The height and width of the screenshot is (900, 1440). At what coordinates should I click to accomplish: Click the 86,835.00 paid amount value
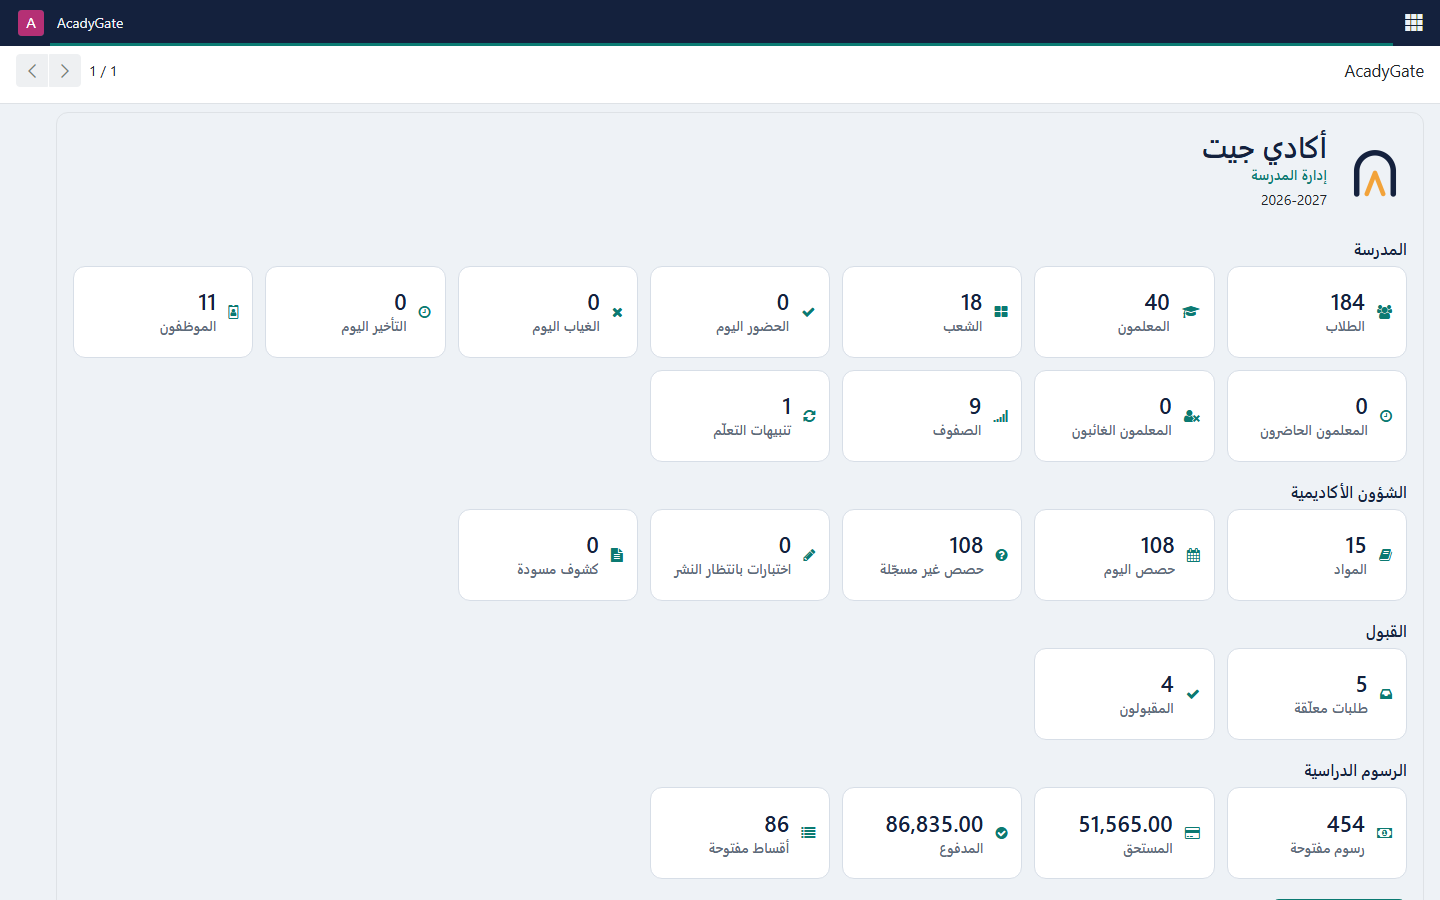click(x=934, y=824)
